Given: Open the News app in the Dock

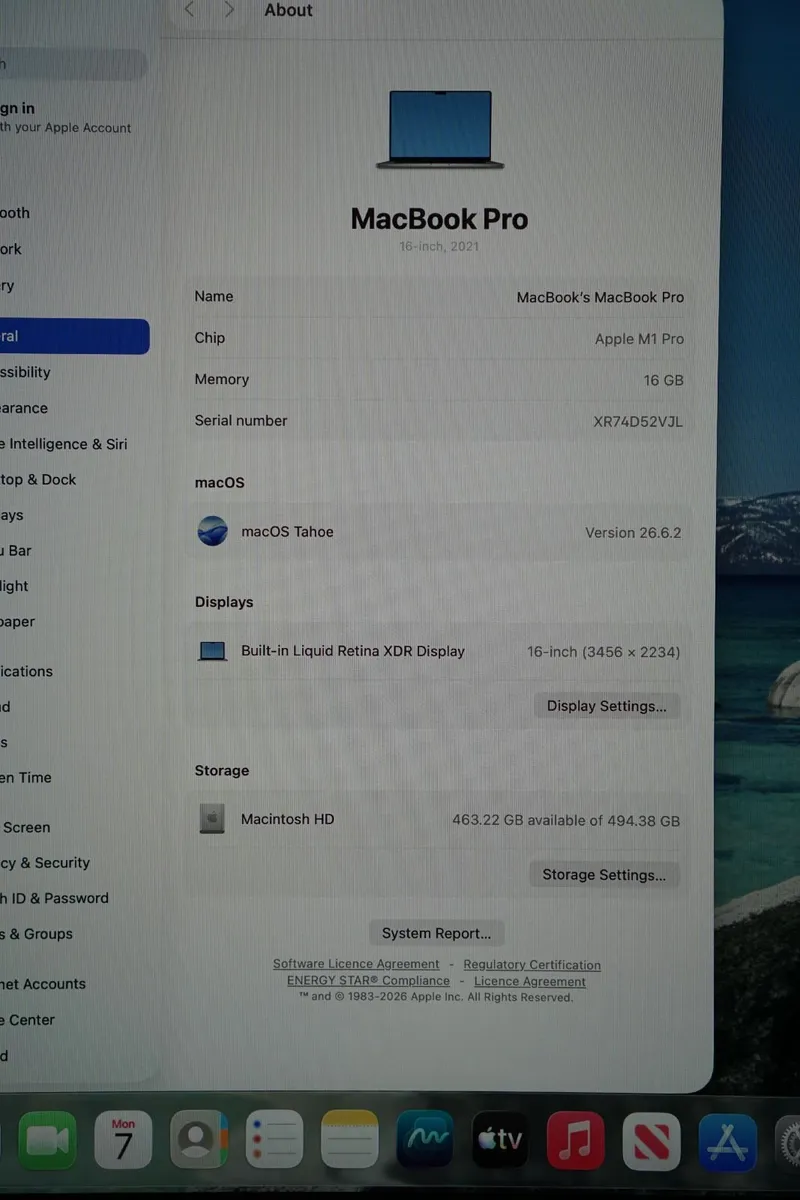Looking at the screenshot, I should (651, 1140).
